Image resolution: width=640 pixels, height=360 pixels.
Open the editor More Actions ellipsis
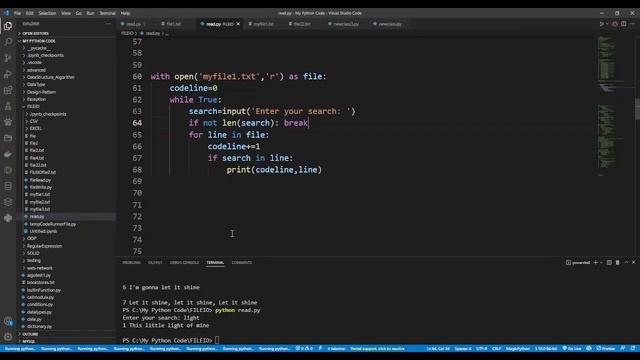[632, 24]
